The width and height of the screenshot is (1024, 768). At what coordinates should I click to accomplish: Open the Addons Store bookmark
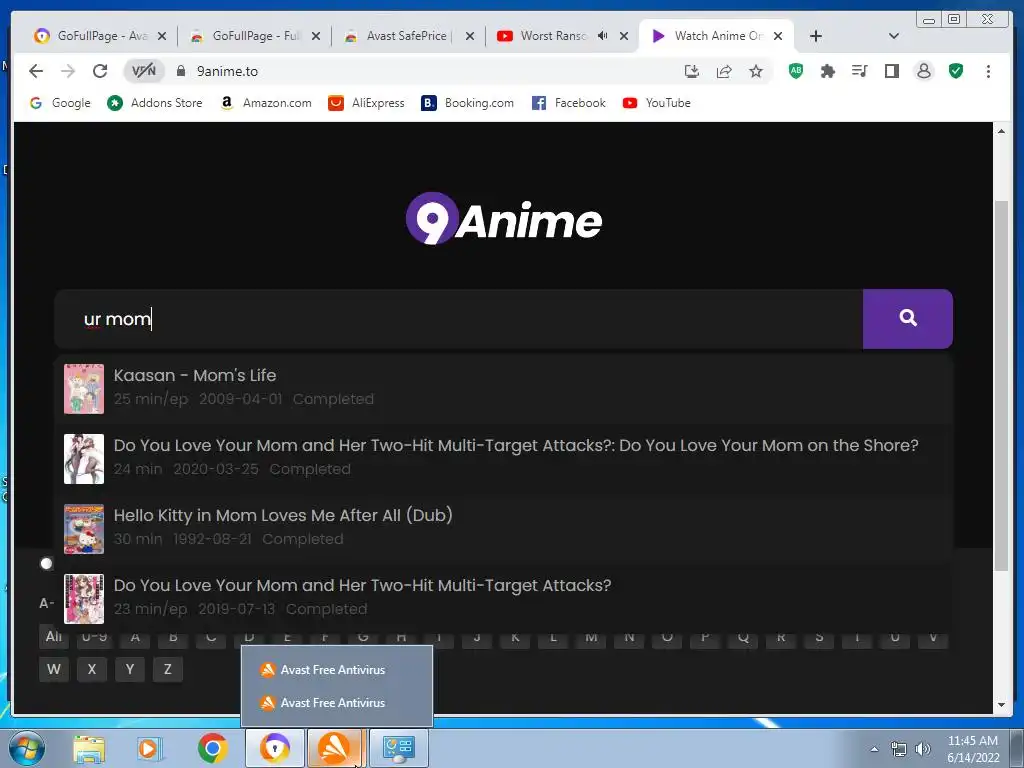pos(155,103)
